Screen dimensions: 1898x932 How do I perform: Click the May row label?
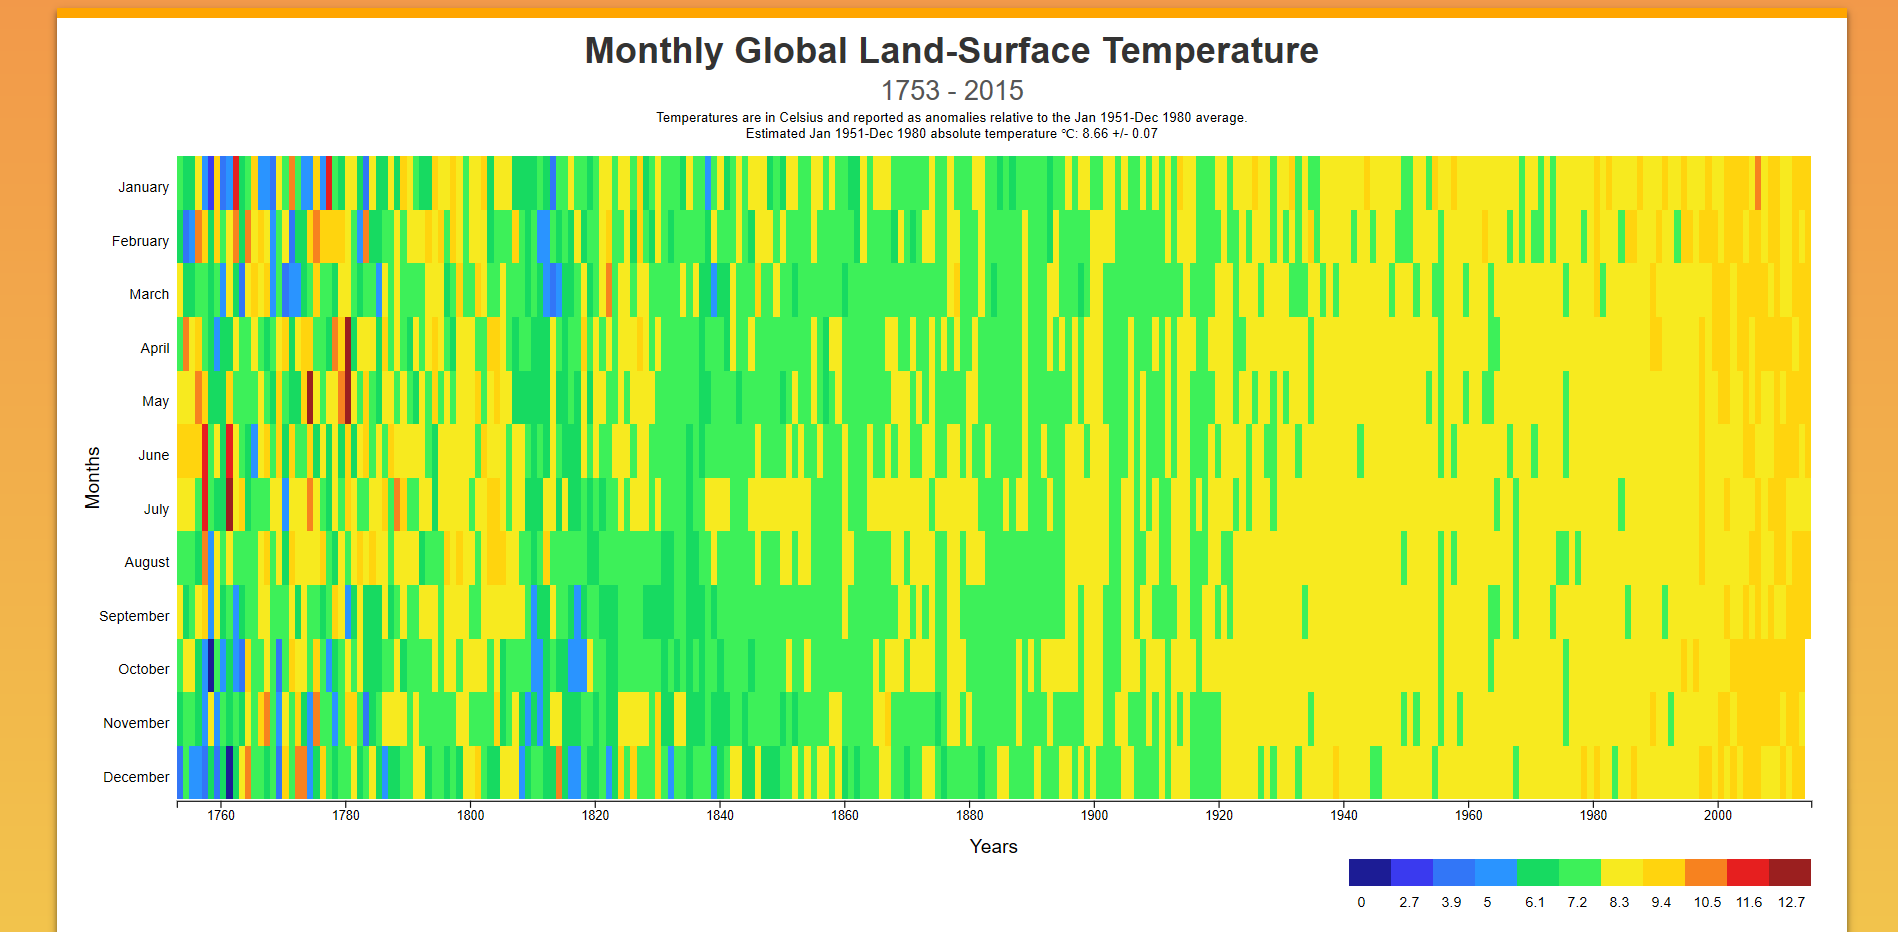pos(155,401)
